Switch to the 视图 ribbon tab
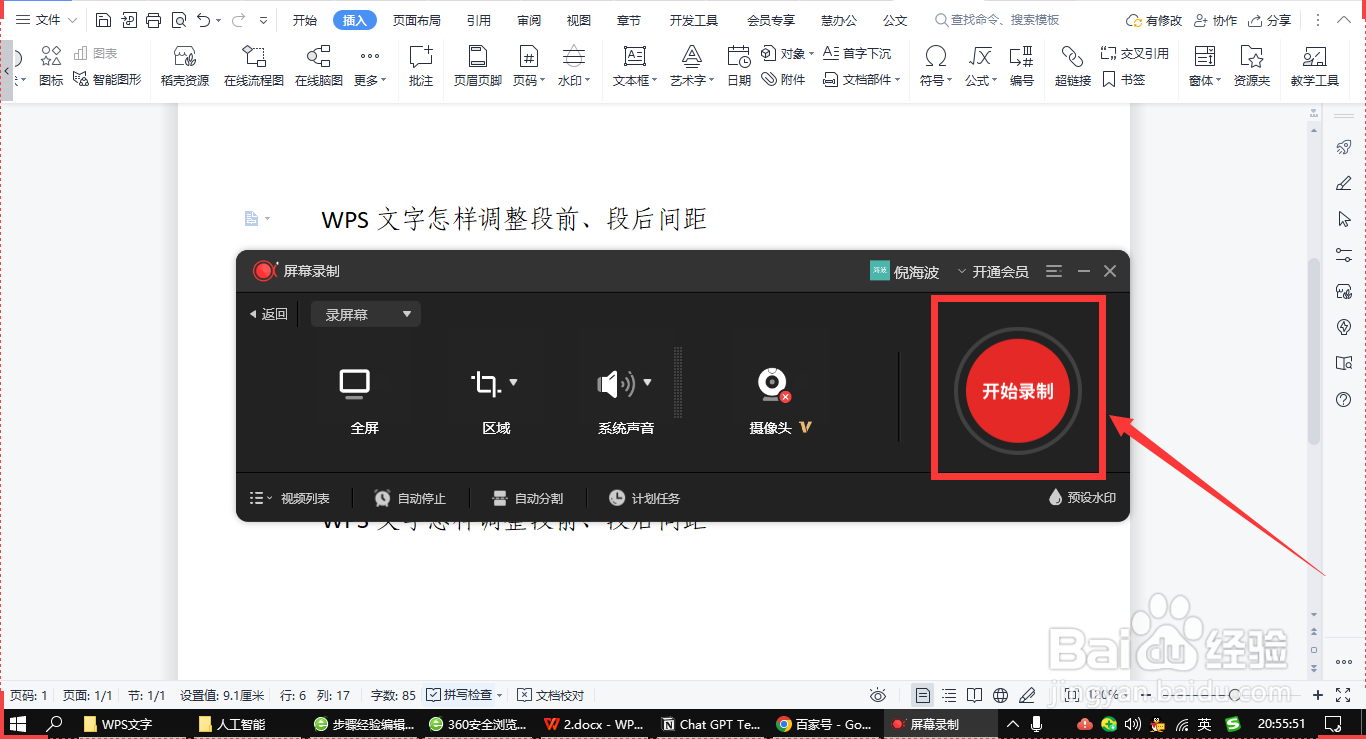1366x739 pixels. [578, 20]
